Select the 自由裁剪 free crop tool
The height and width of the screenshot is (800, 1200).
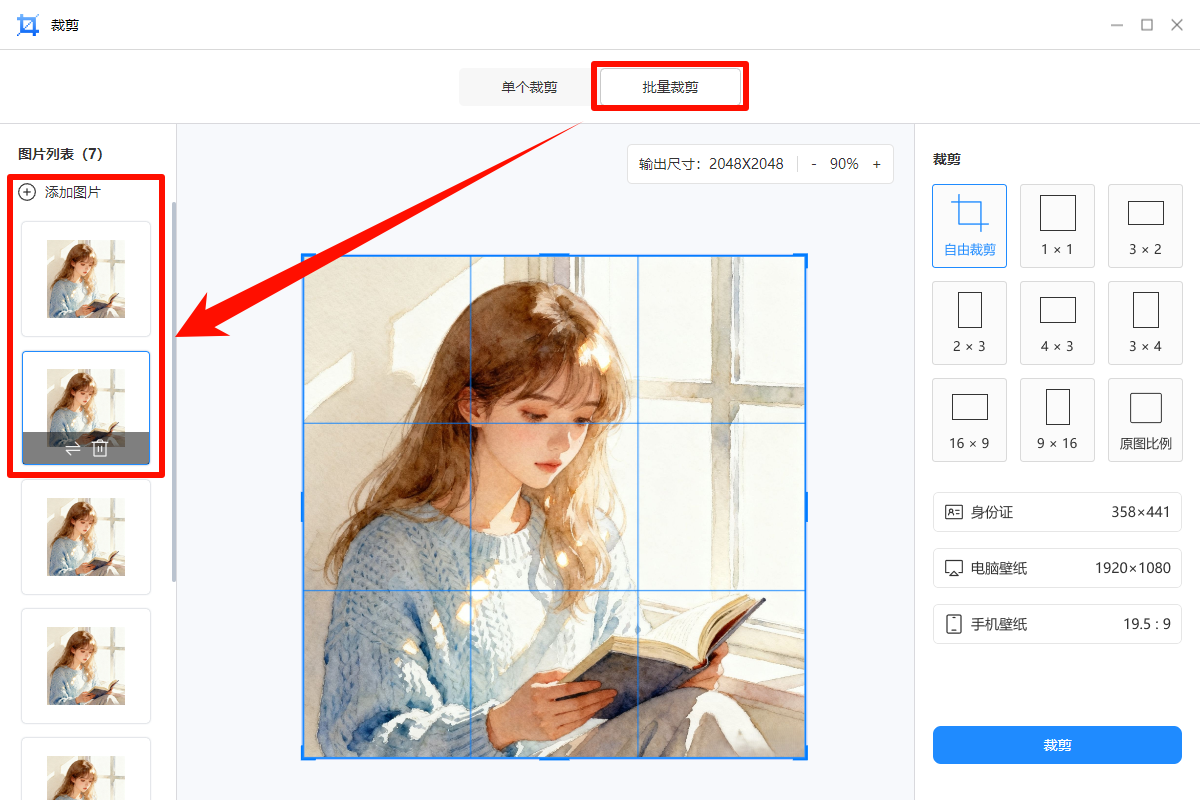tap(968, 225)
